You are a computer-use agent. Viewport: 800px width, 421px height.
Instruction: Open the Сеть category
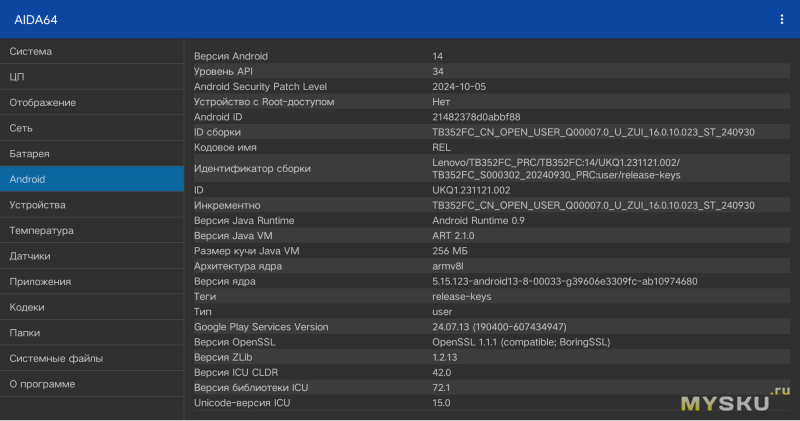(92, 128)
